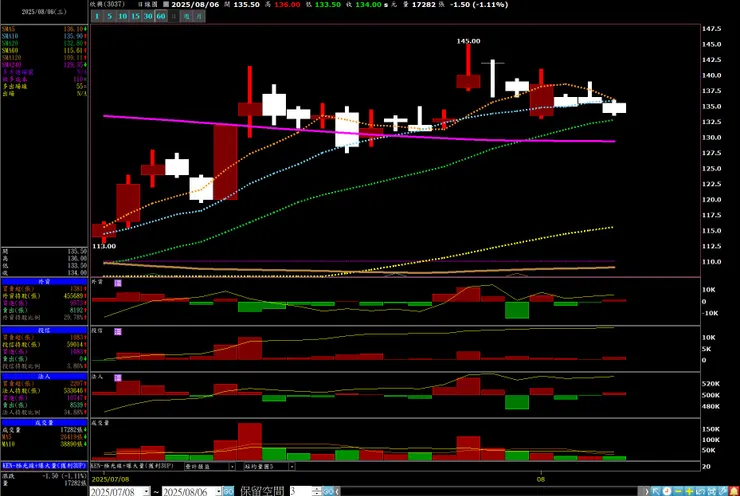Screen dimensions: 740x496
Task: Open the end date 2025/08/06 dropdown
Action: tap(219, 491)
